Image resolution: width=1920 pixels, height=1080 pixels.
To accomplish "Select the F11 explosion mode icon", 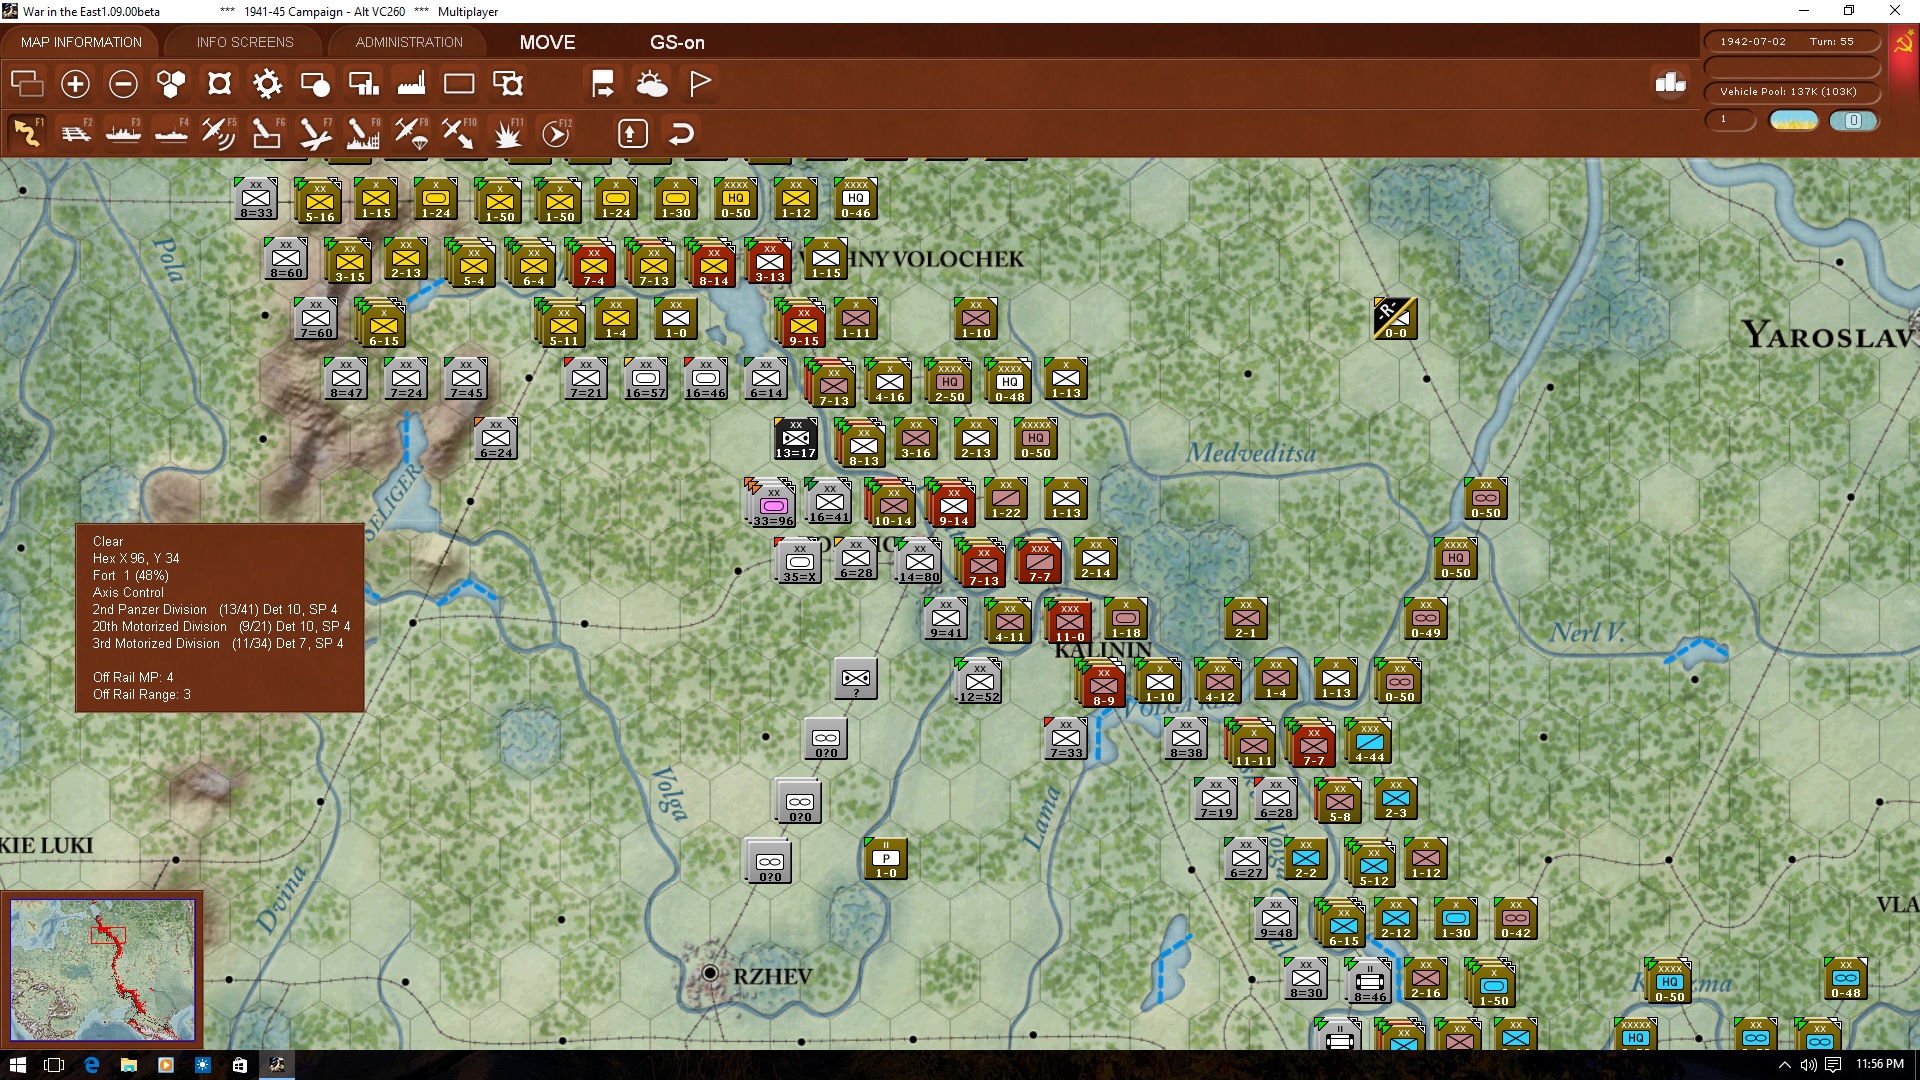I will [508, 132].
